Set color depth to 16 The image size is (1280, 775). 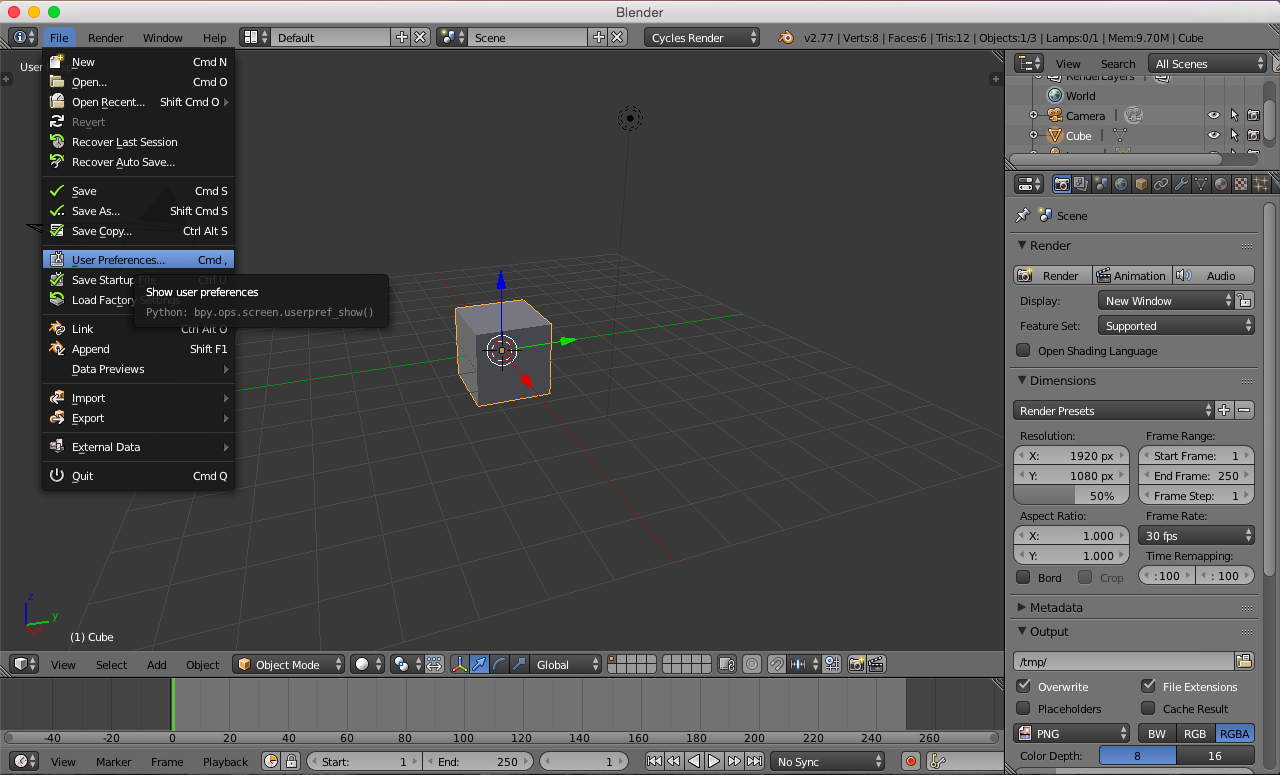pyautogui.click(x=1215, y=756)
